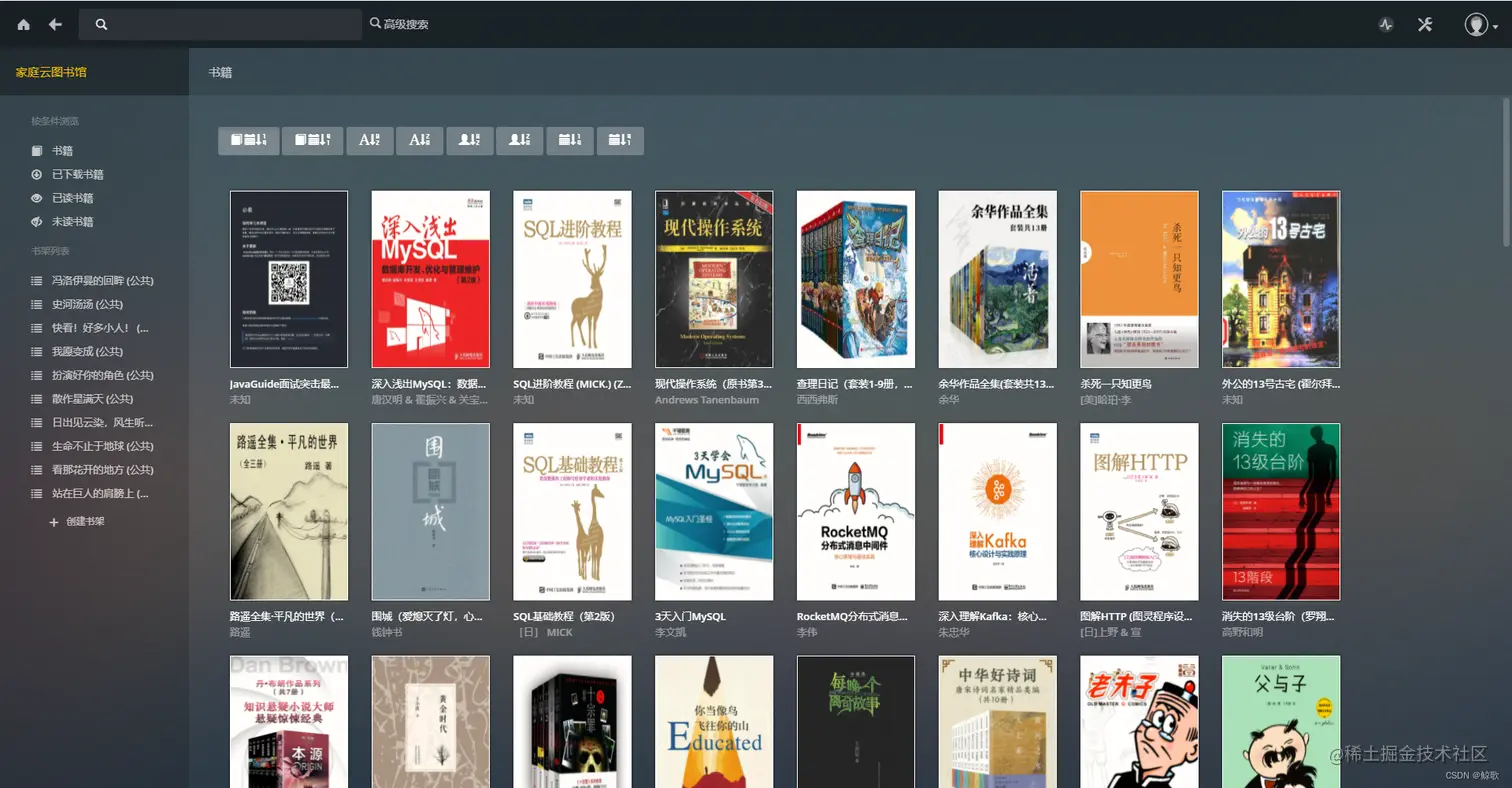Open the 消失的13级台阶 red cover
1512x788 pixels.
[1282, 512]
